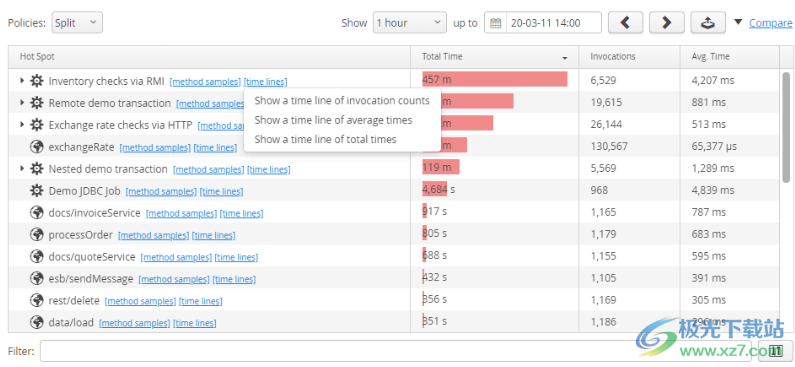The height and width of the screenshot is (367, 795).
Task: Click gear icon of Demo JDBC Job
Action: click(36, 191)
